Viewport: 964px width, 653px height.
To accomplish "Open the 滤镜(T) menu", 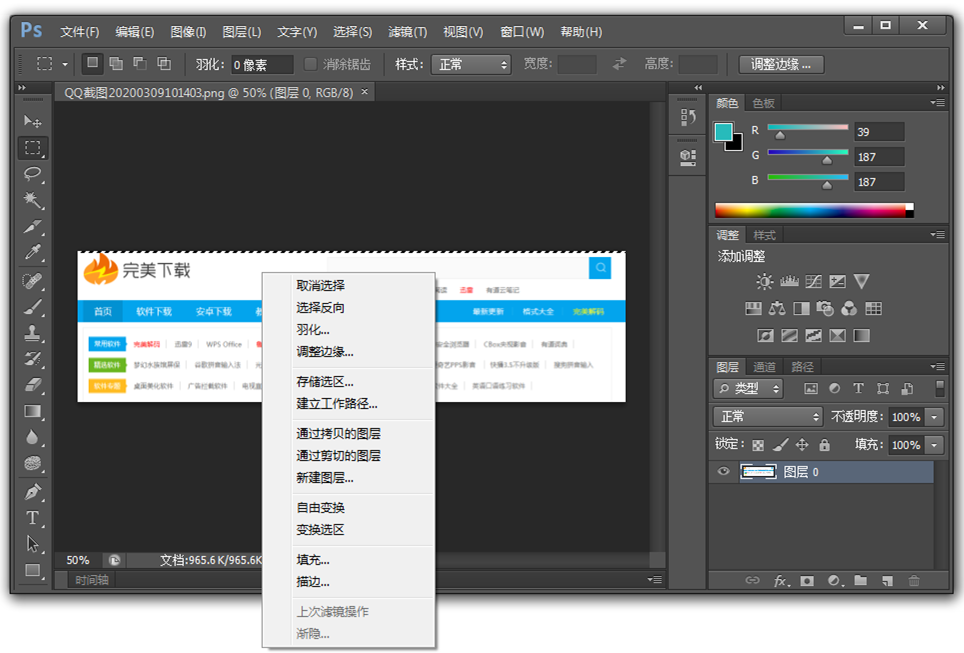I will click(x=406, y=32).
